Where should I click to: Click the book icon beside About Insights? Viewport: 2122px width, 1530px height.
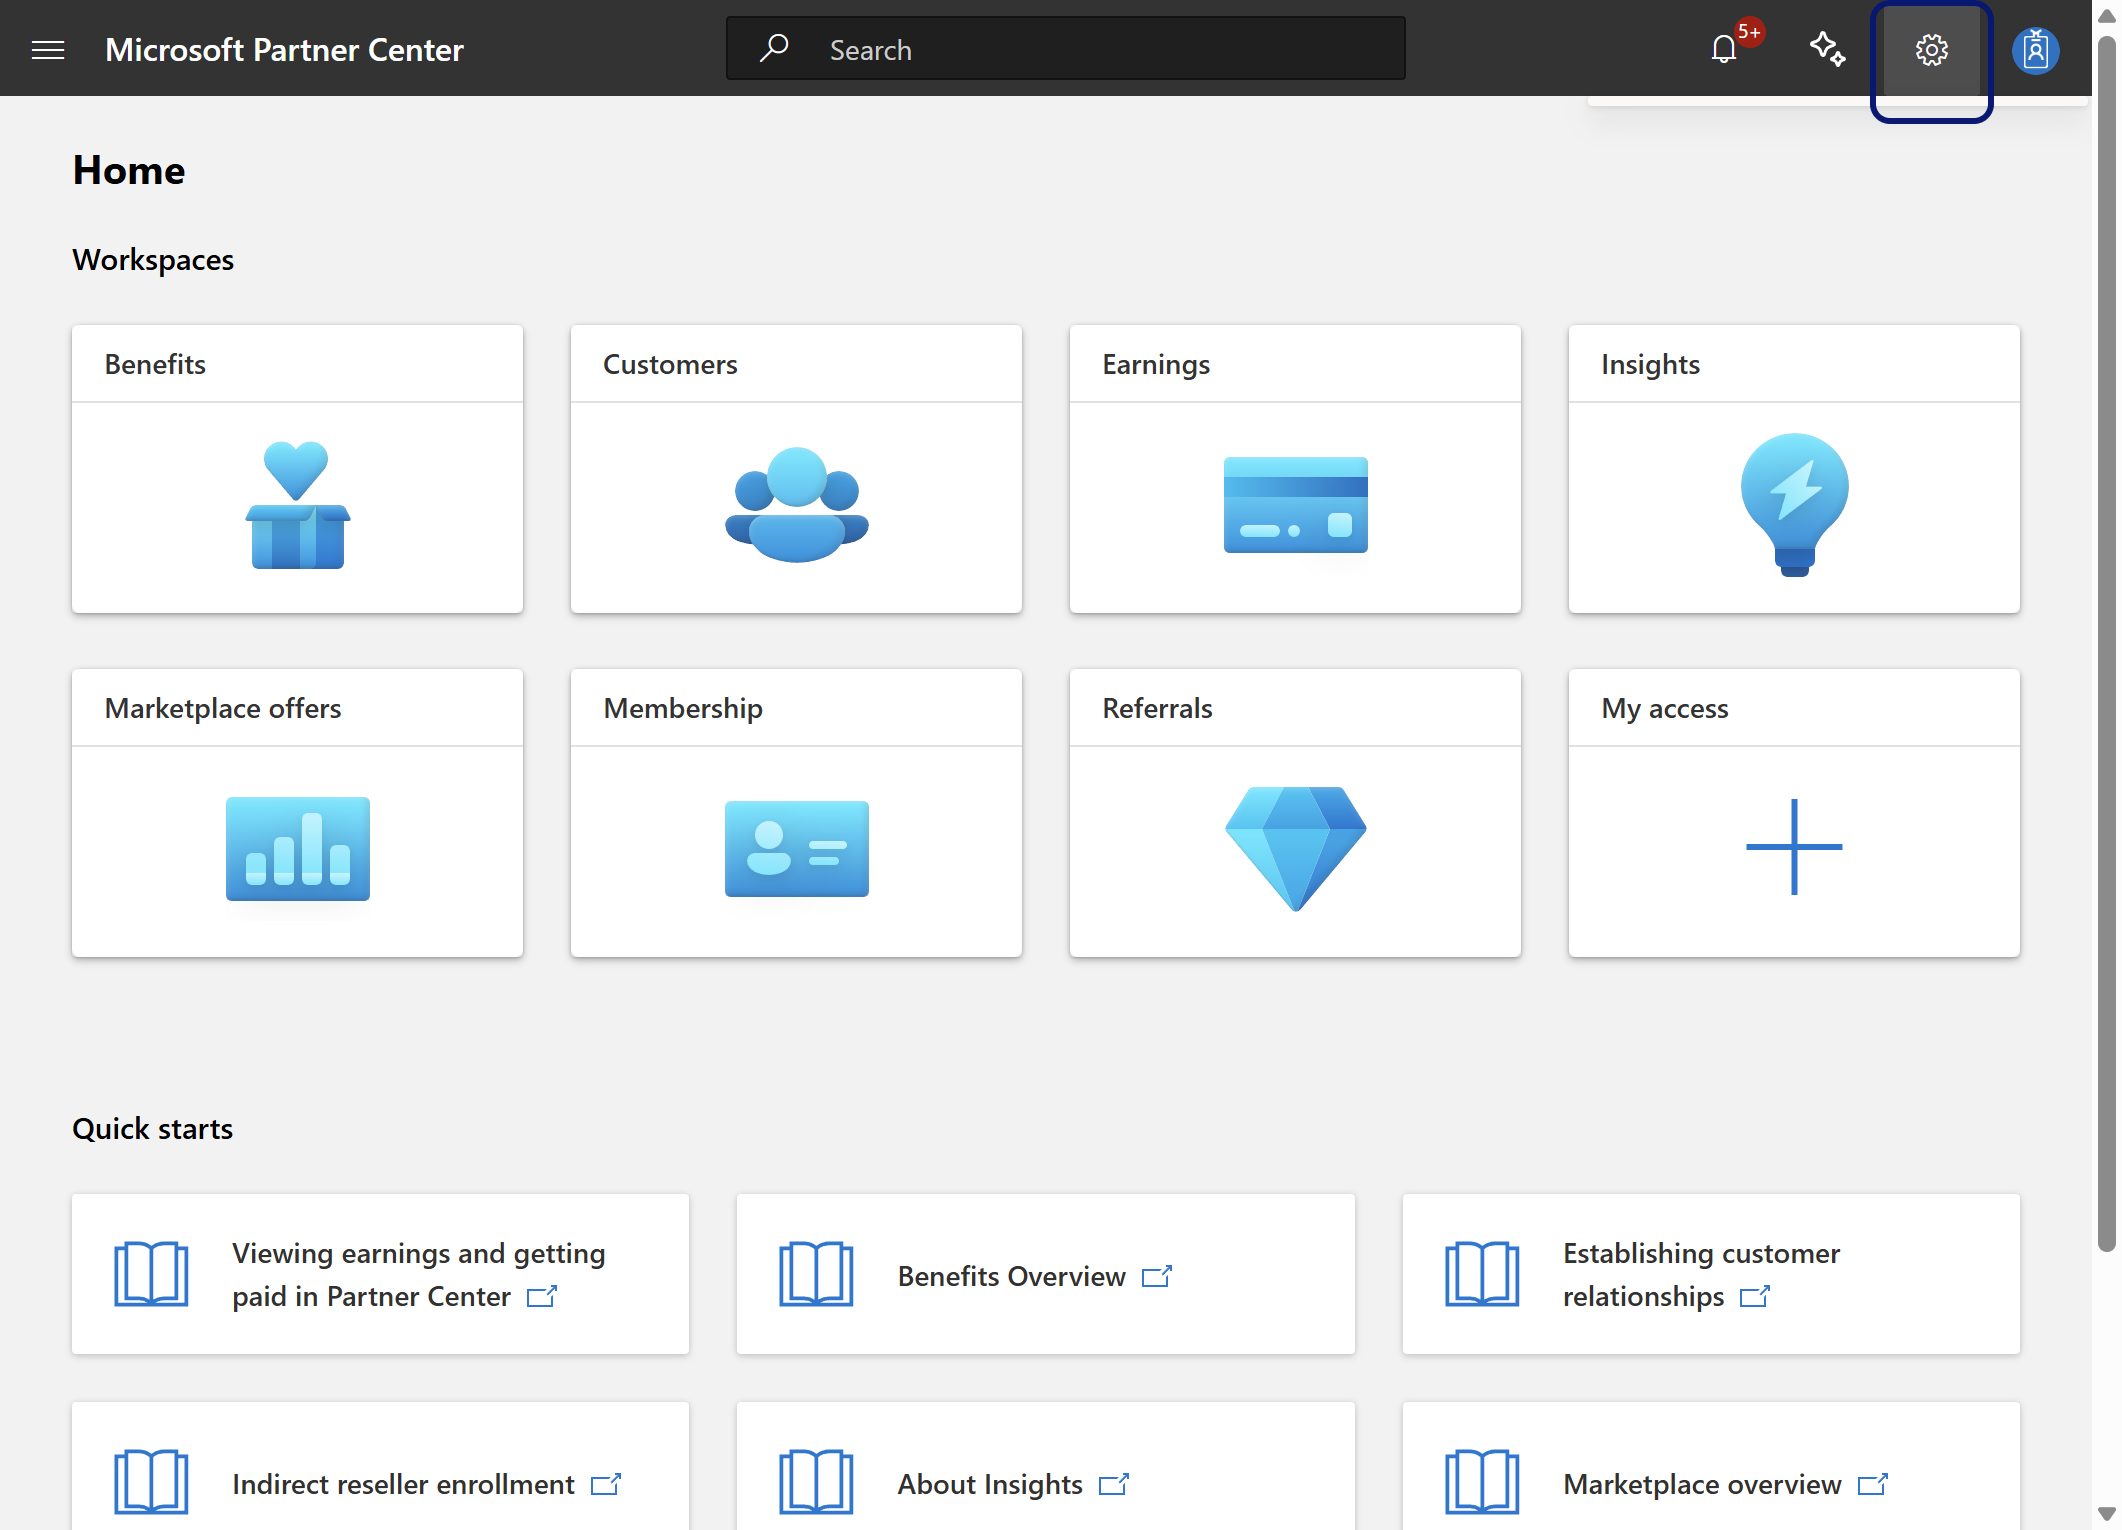[x=816, y=1482]
